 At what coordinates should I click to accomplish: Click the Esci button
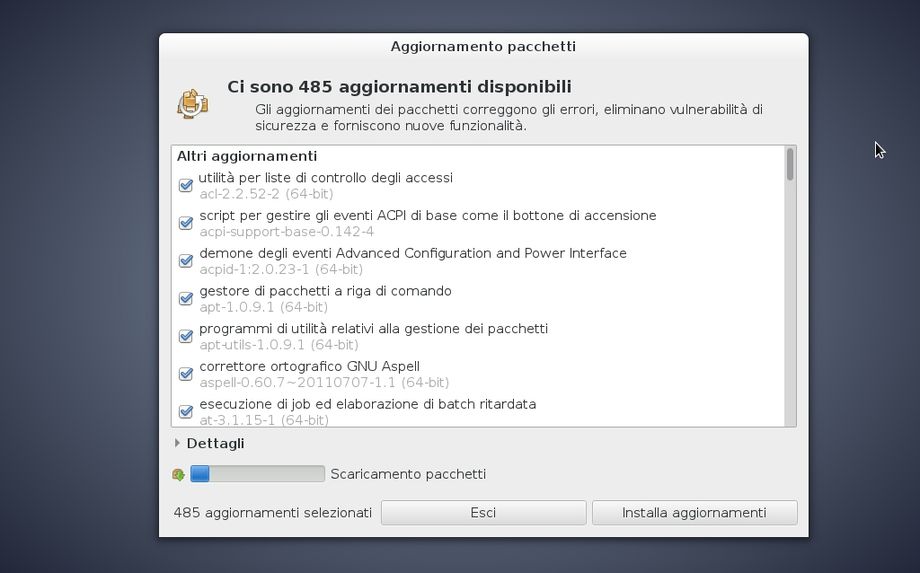tap(483, 513)
